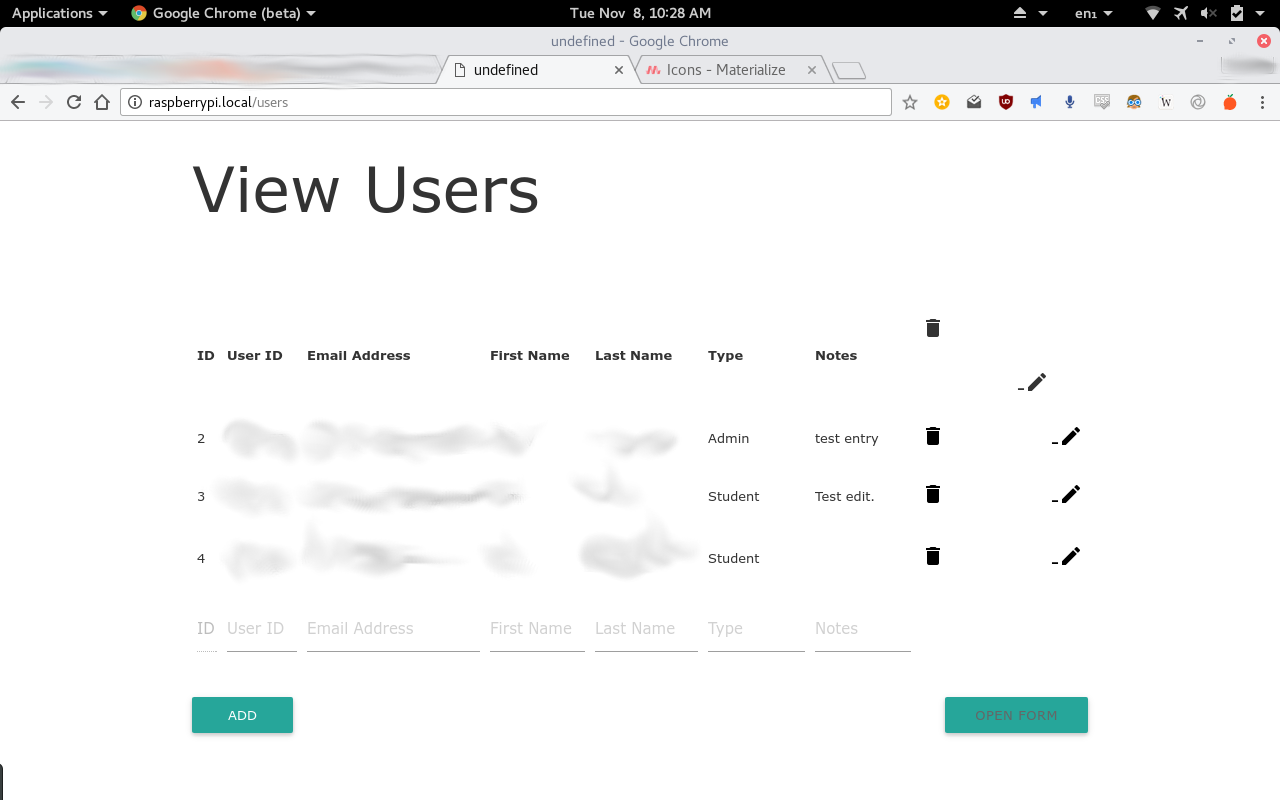Click the 'Test edit.' notes cell
Screen dimensions: 1280x800
coord(844,496)
